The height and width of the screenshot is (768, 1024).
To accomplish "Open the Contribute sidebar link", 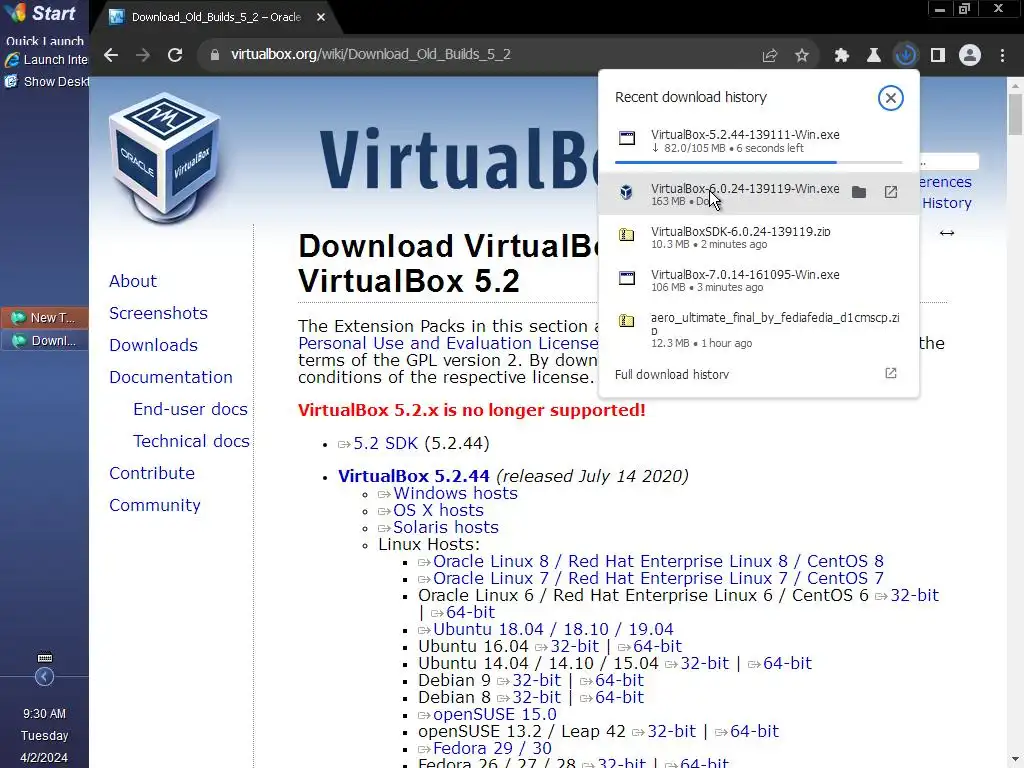I will [x=152, y=473].
